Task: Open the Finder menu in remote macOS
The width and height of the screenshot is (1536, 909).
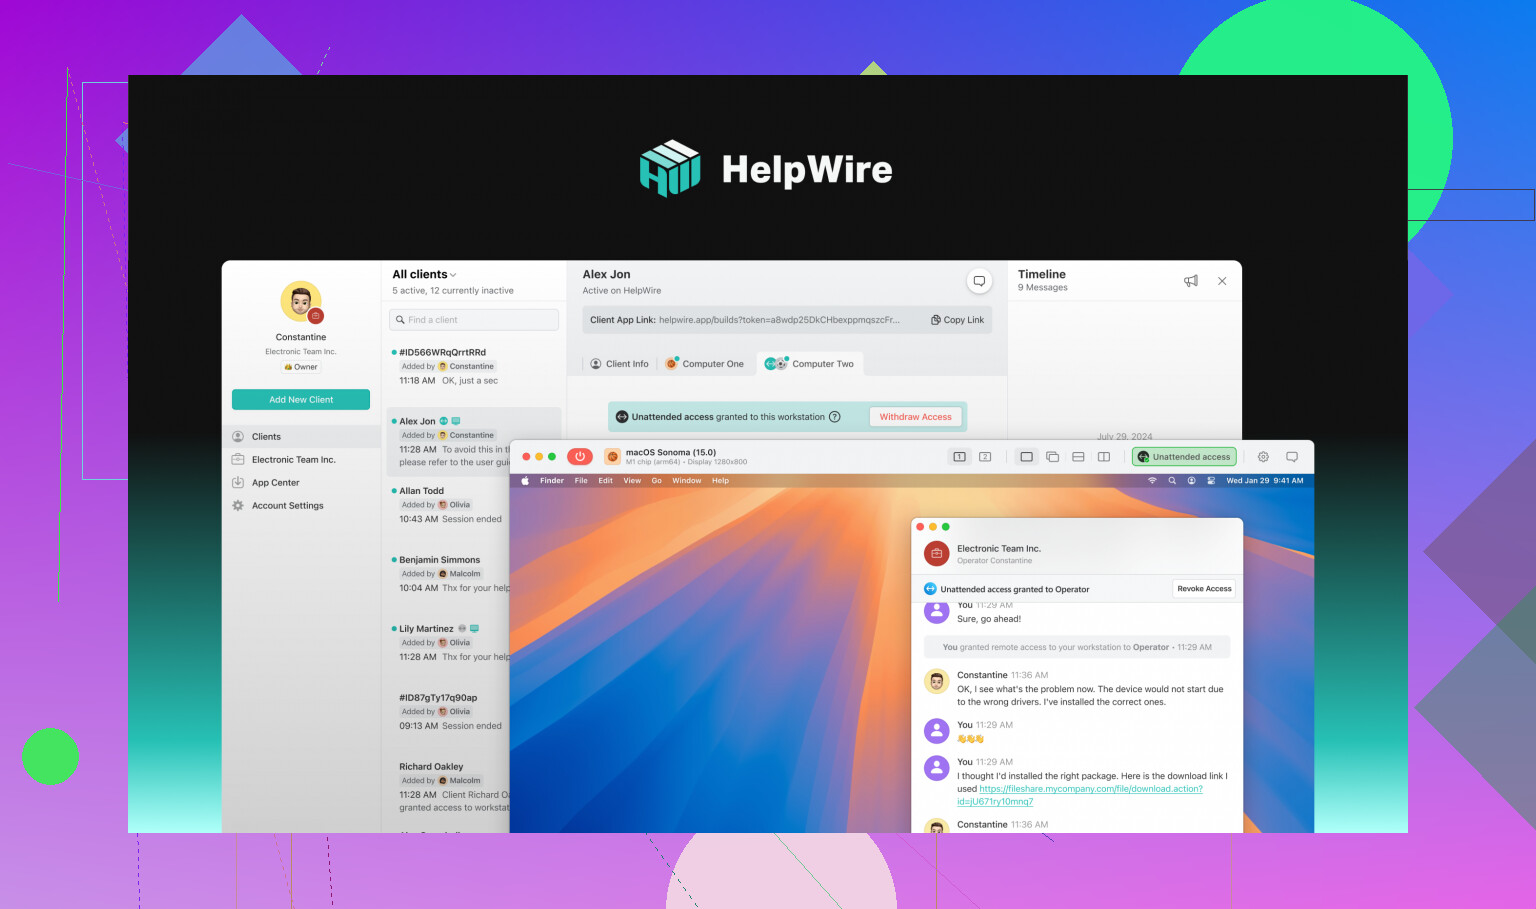Action: 552,481
